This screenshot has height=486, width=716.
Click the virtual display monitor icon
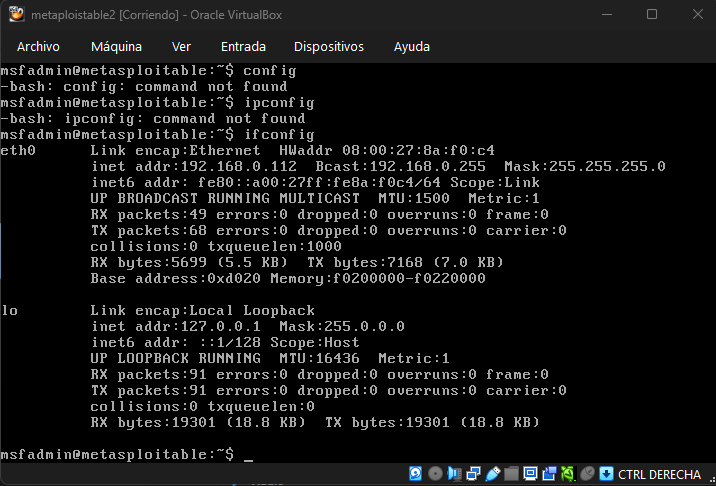(x=530, y=474)
